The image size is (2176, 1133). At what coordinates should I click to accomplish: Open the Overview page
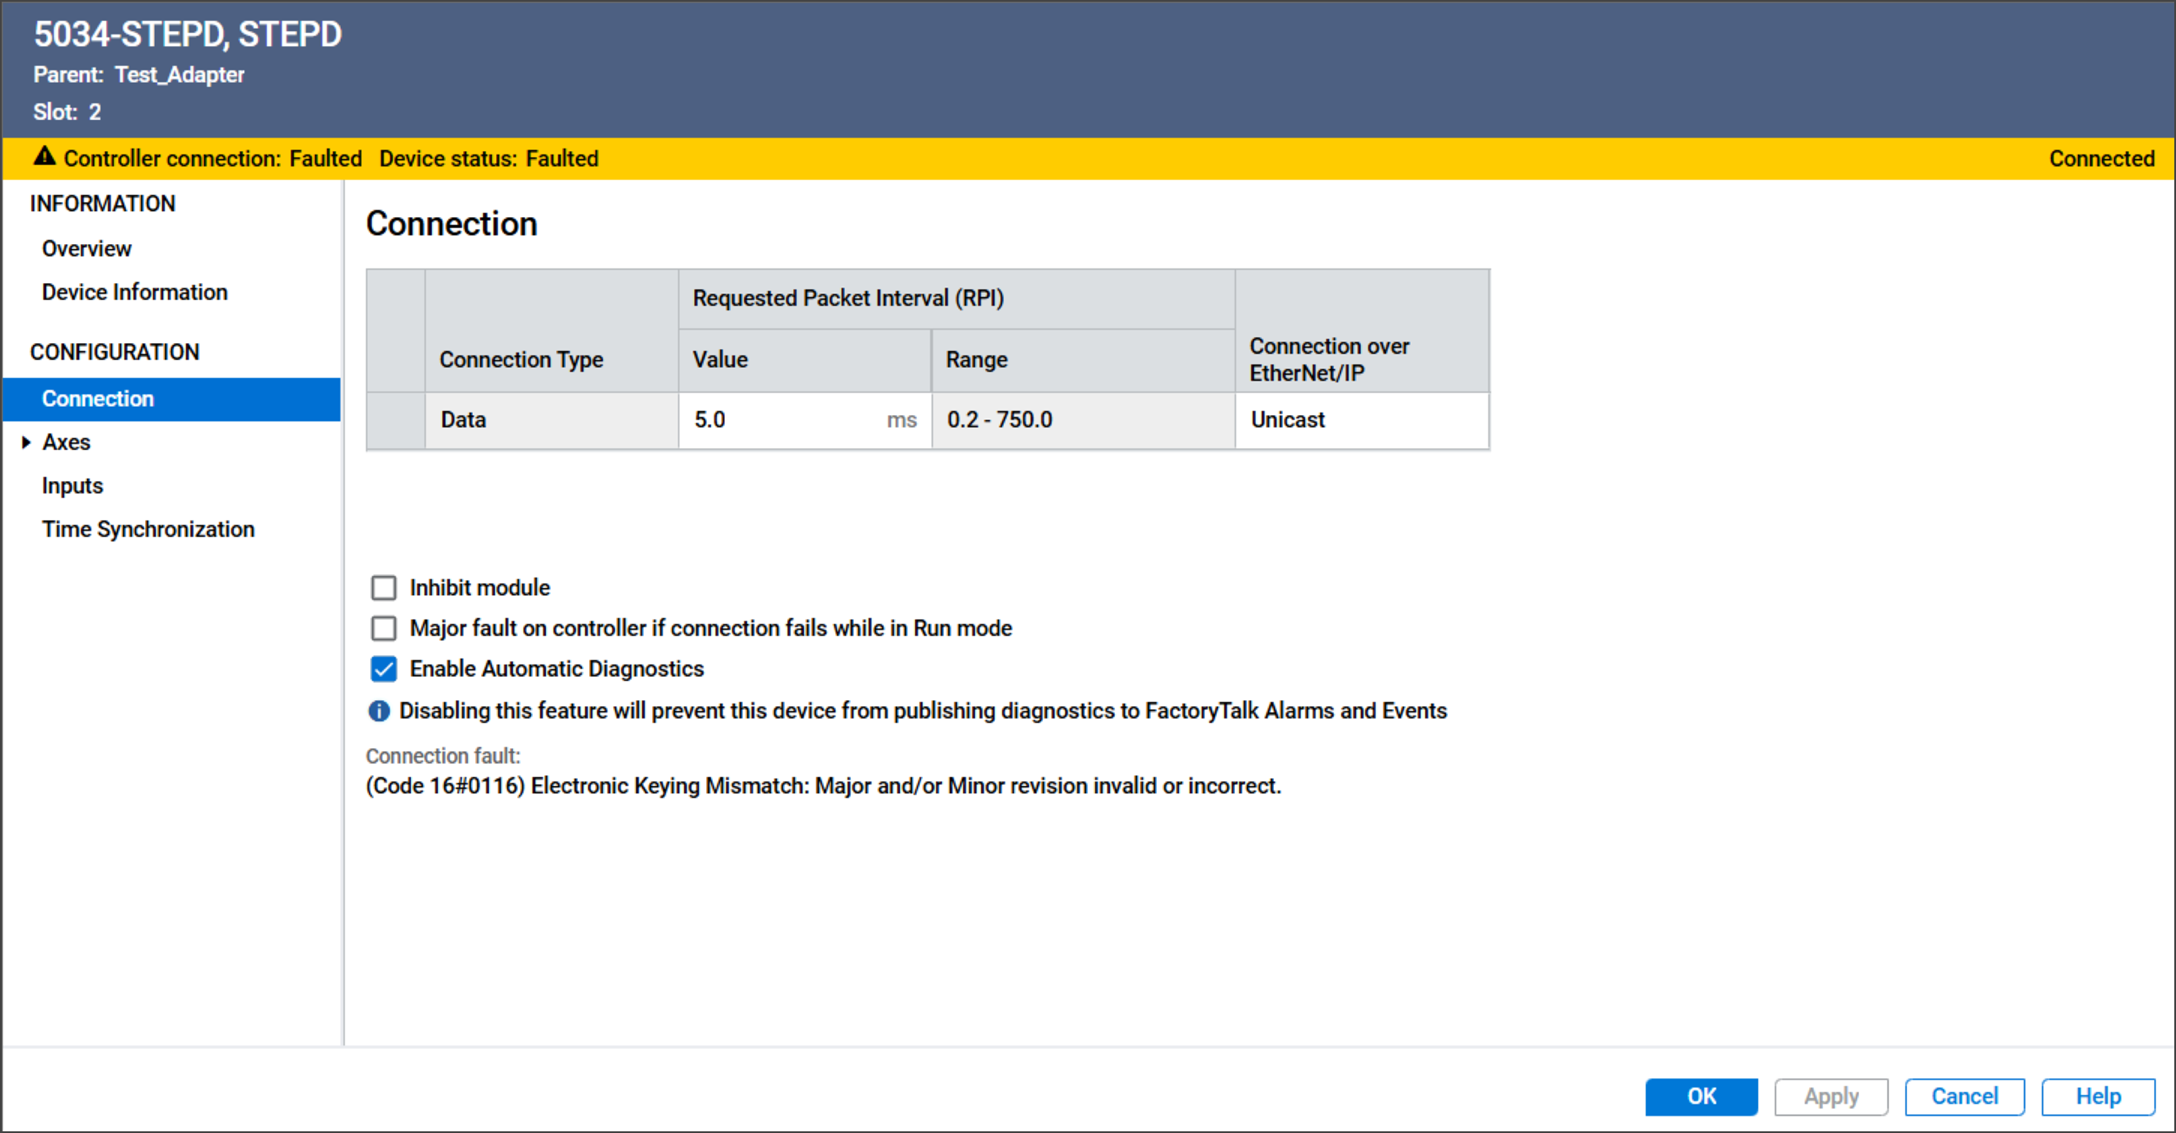pyautogui.click(x=87, y=248)
